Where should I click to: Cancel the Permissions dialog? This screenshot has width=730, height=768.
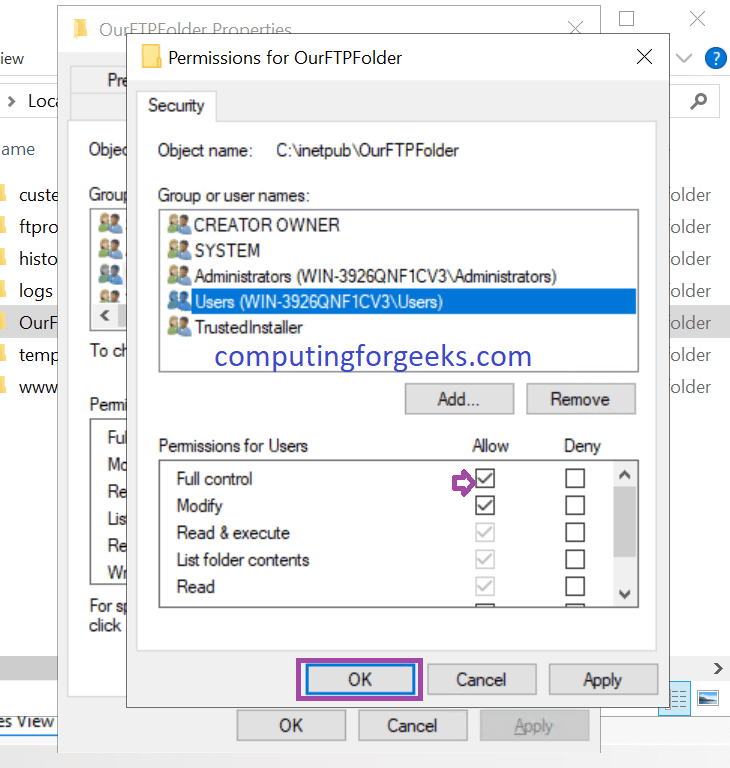tap(481, 679)
